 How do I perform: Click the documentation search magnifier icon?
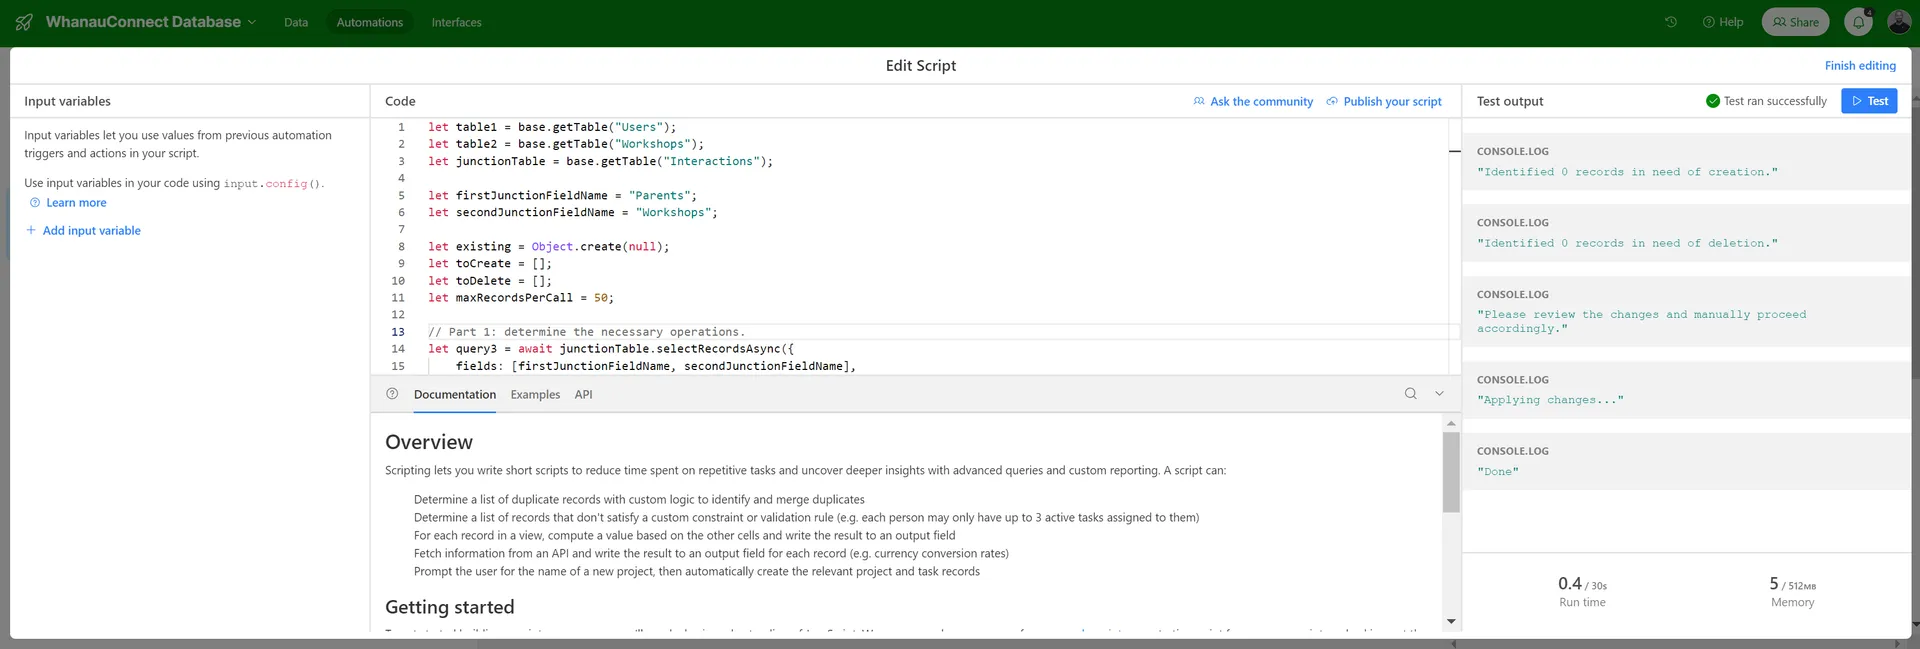tap(1410, 394)
